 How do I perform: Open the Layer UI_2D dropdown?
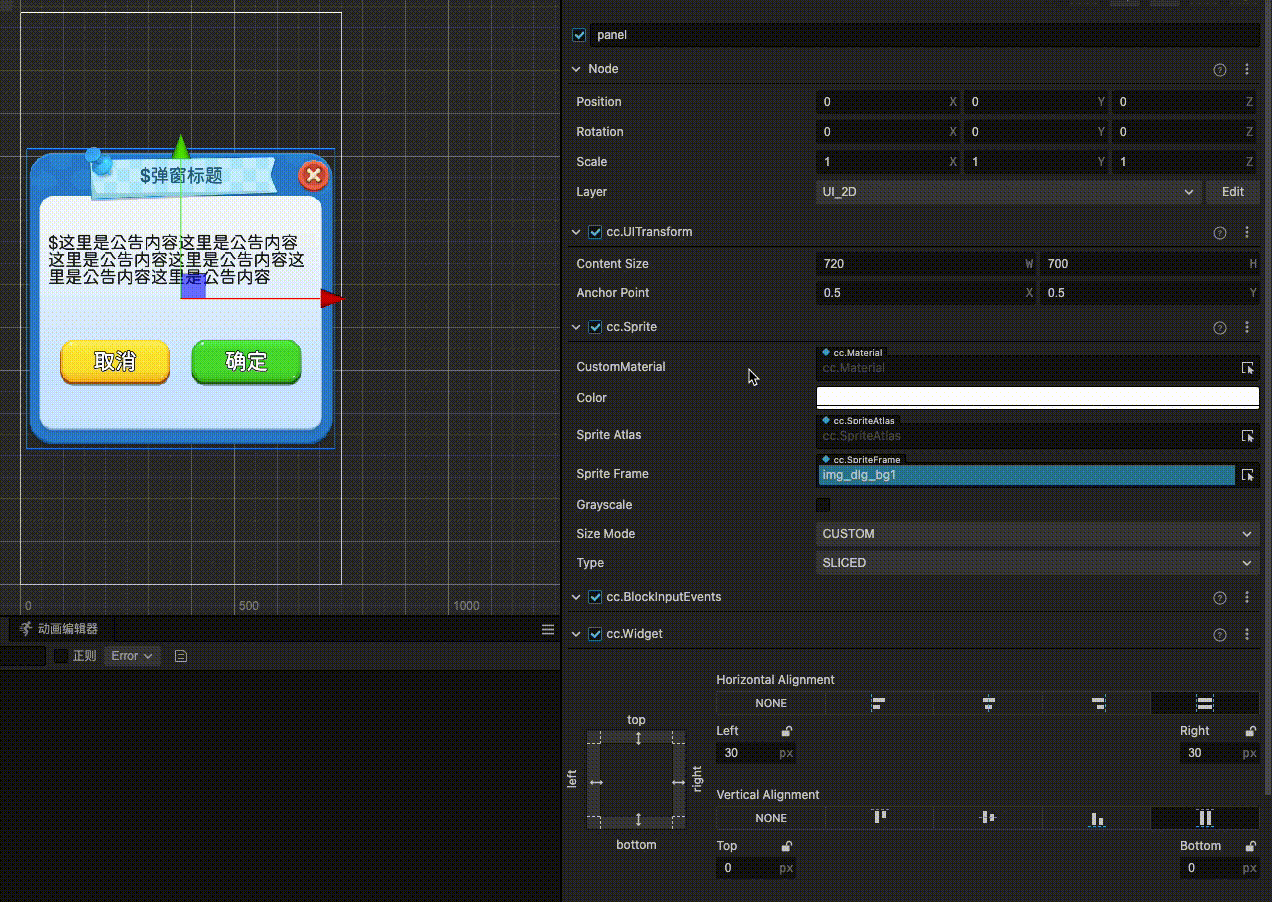pyautogui.click(x=1008, y=192)
